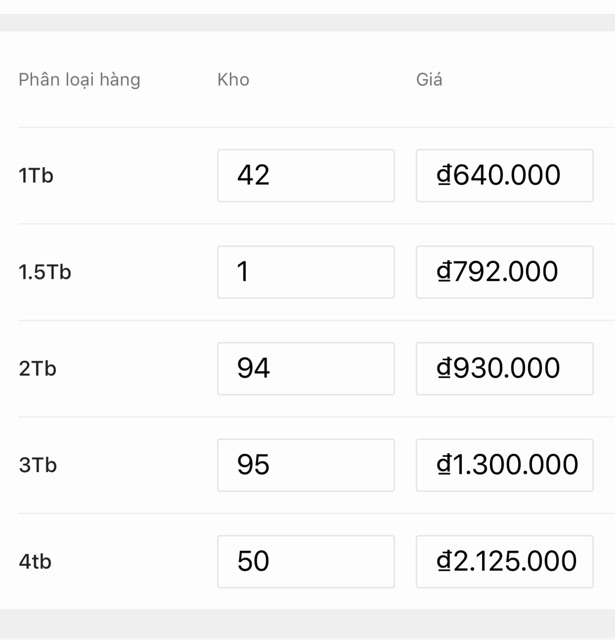Click the stock field for 1Tb
This screenshot has height=640, width=615.
coord(305,176)
